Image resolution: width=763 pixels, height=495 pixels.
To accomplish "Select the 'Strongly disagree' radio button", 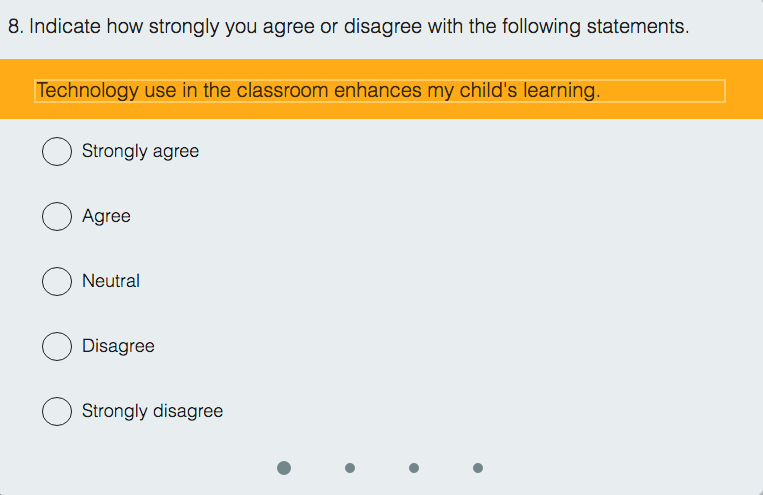I will (x=57, y=411).
